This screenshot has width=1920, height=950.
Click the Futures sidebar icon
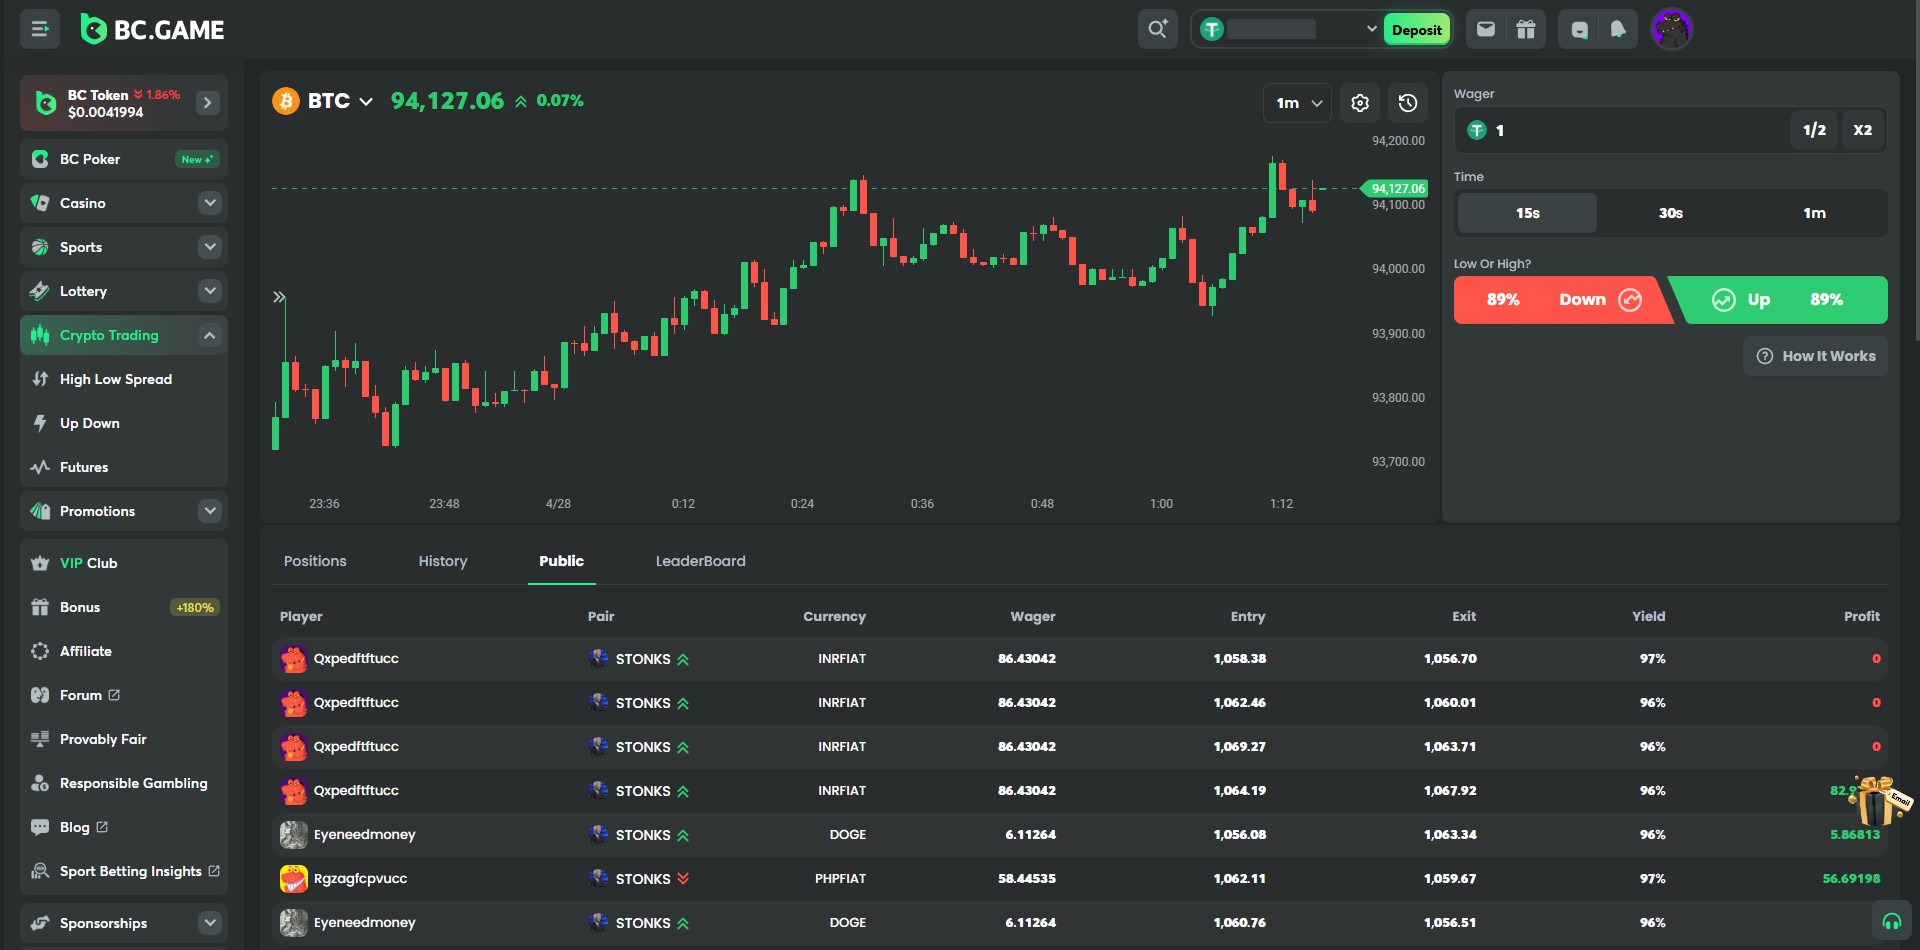click(x=40, y=467)
